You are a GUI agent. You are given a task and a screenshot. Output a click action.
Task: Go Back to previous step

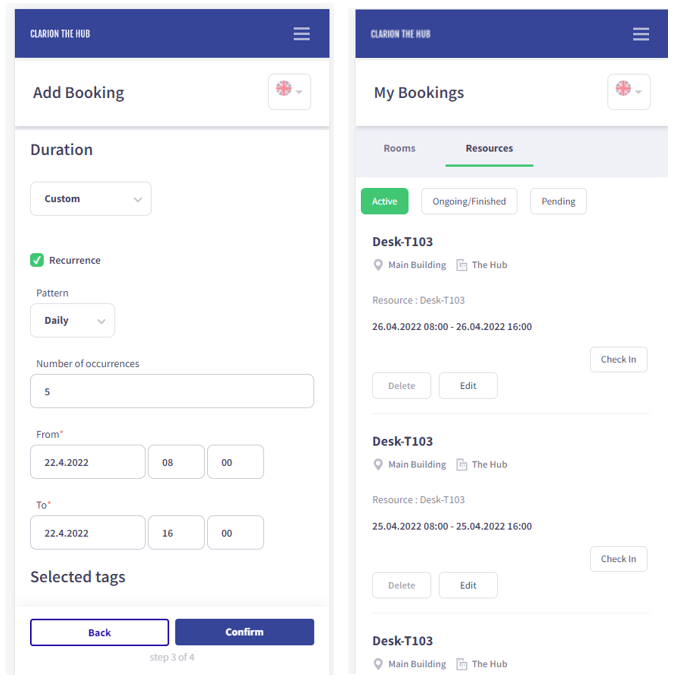point(99,632)
